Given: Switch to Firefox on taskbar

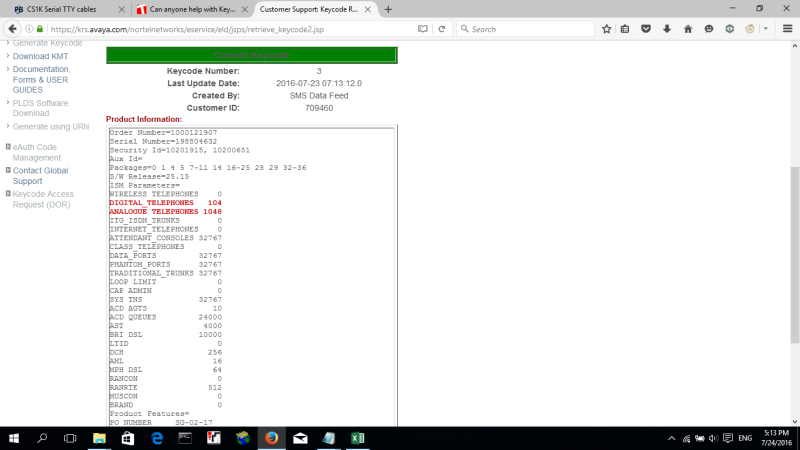Looking at the screenshot, I should pos(271,438).
